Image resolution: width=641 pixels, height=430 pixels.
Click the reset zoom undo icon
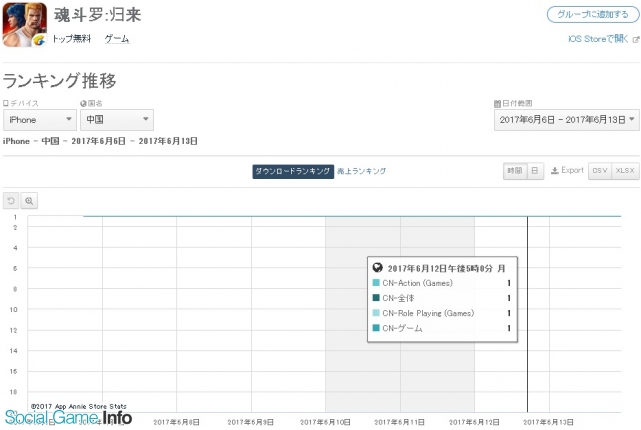[x=11, y=201]
